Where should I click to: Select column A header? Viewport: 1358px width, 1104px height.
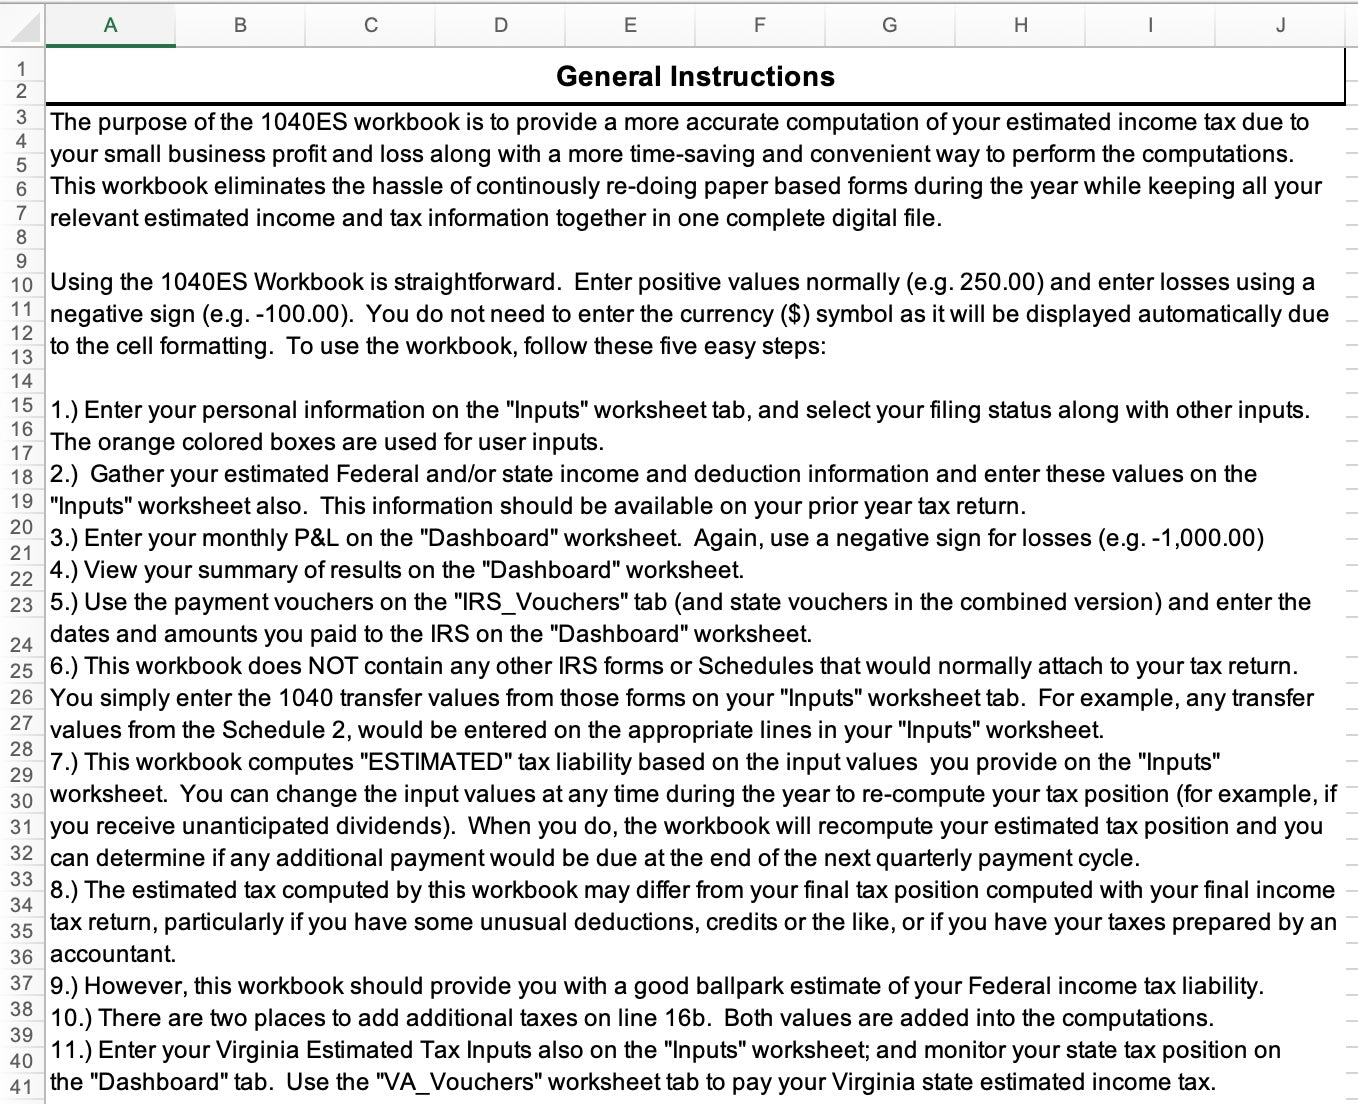coord(110,25)
